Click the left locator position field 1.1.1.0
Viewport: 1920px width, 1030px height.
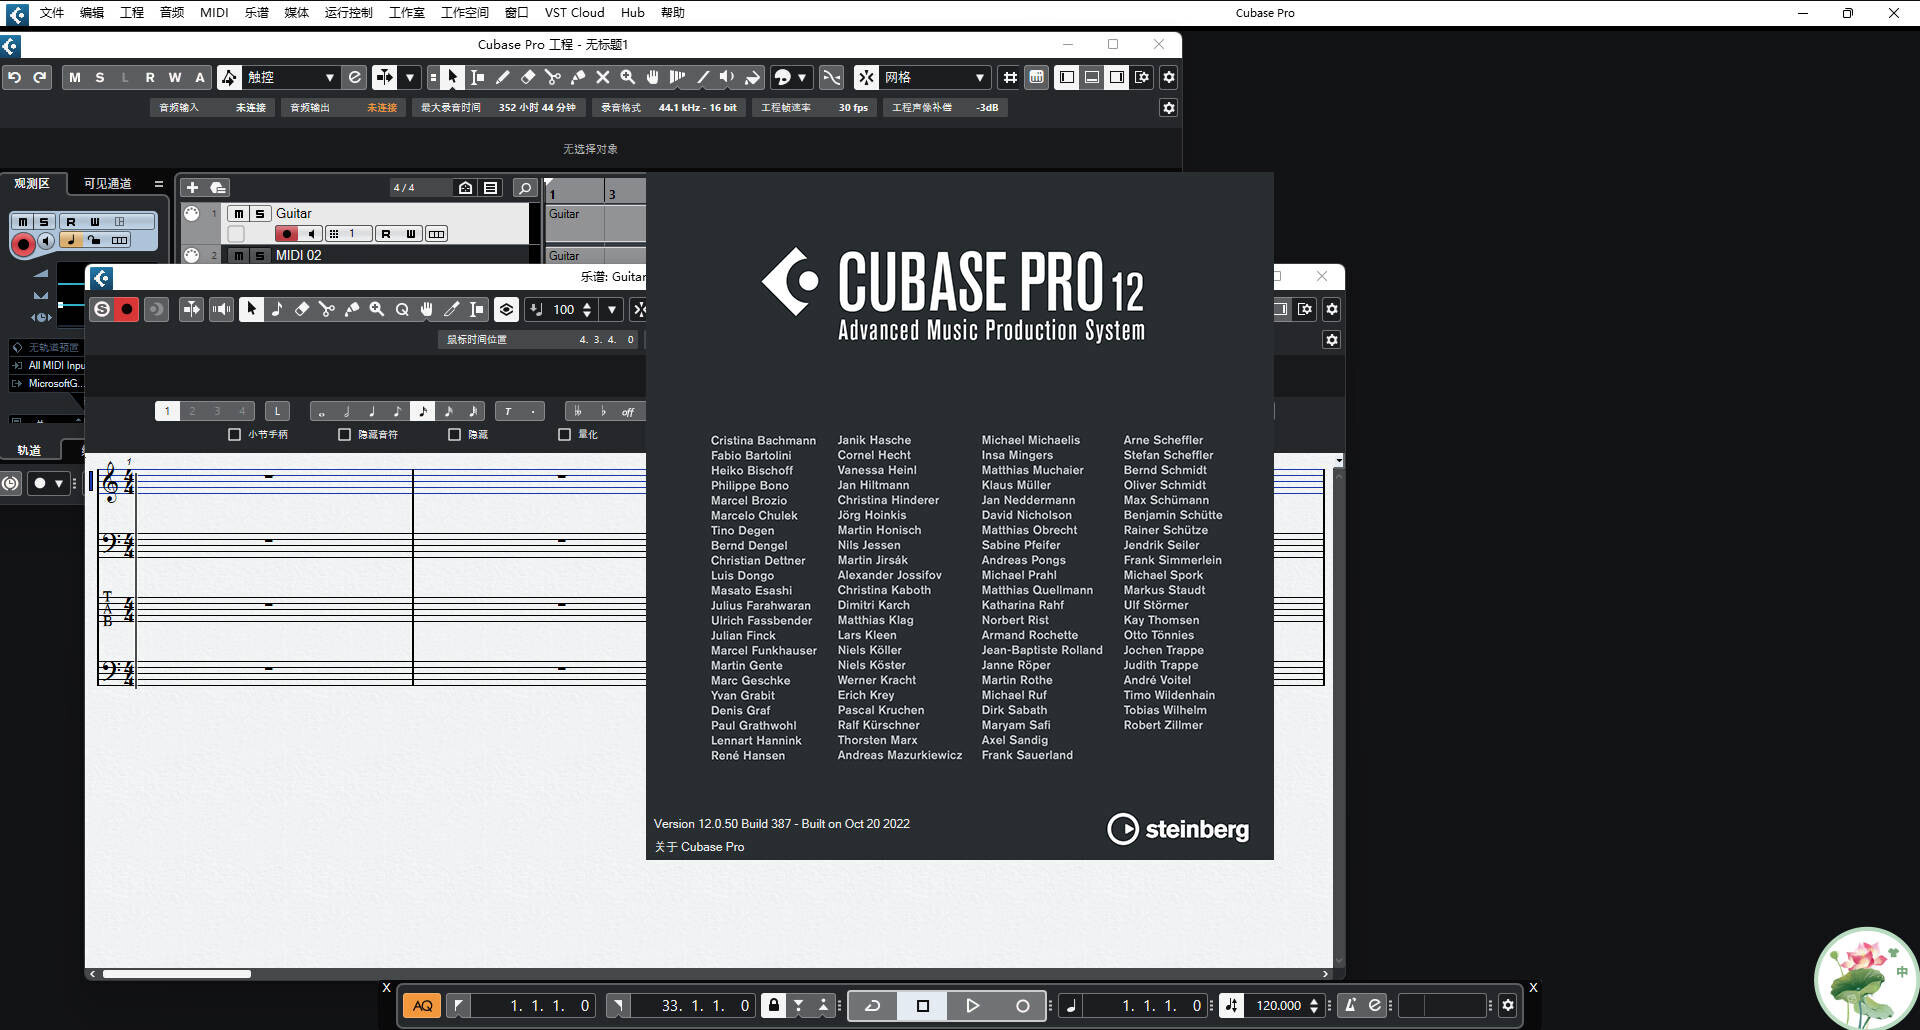pyautogui.click(x=535, y=1006)
